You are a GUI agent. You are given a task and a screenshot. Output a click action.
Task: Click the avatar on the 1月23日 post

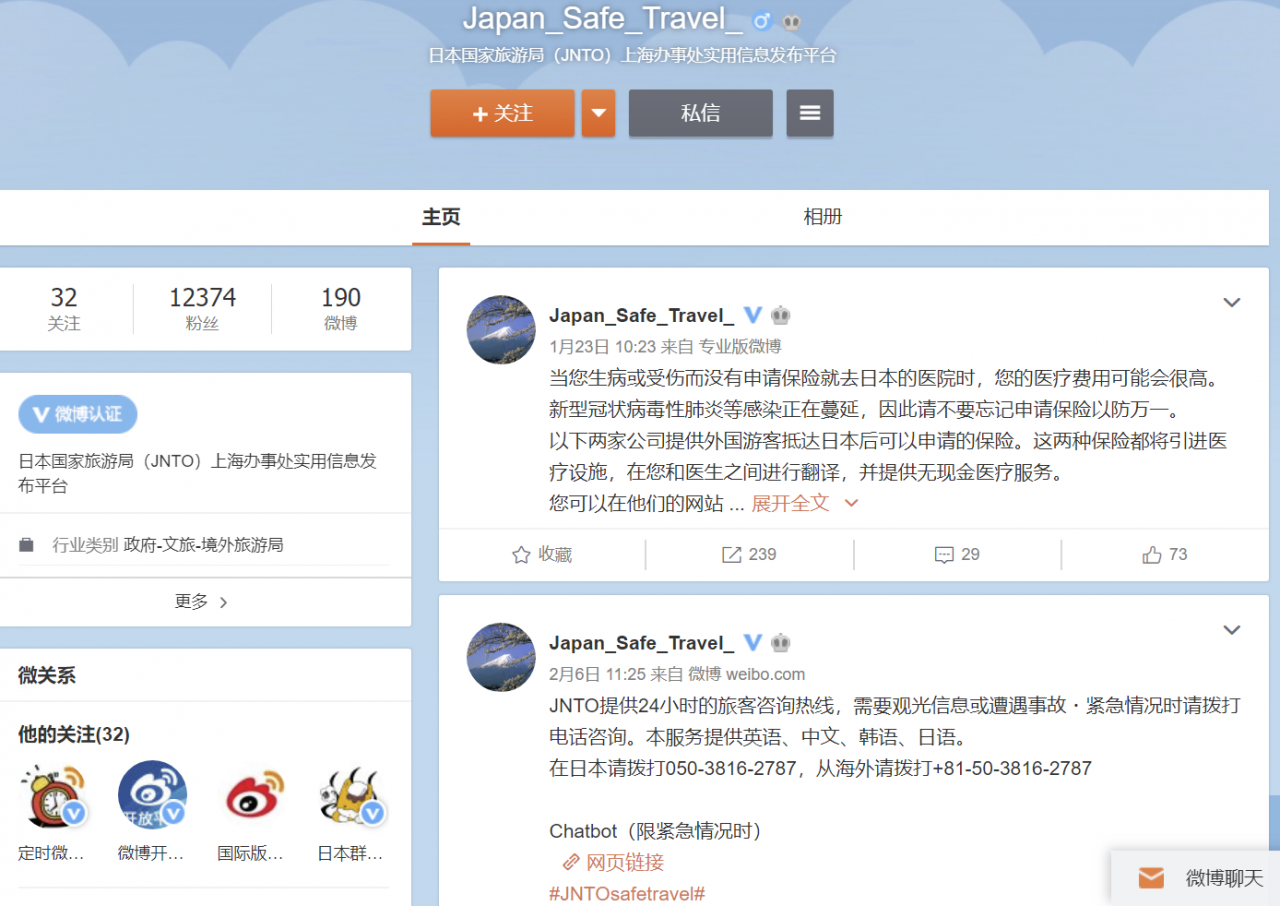click(501, 330)
